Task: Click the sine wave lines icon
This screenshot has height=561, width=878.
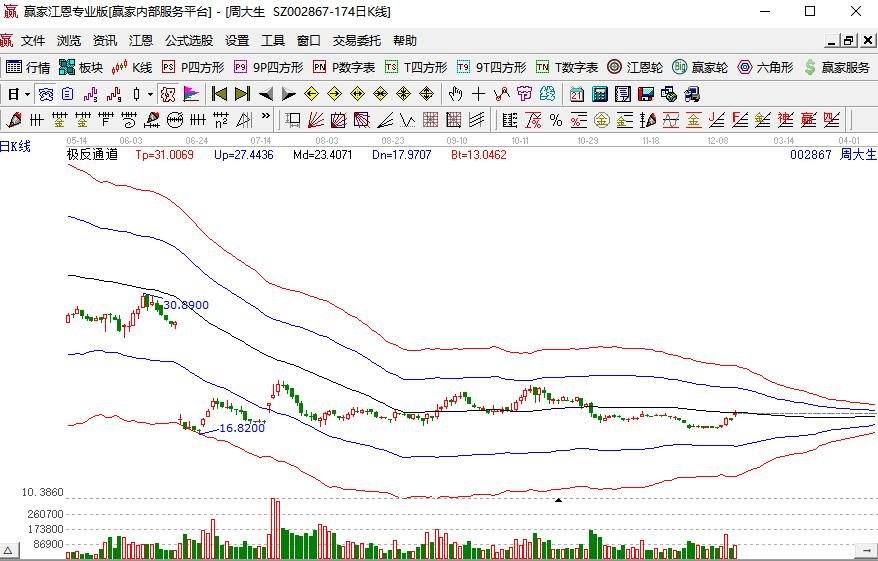Action: pyautogui.click(x=670, y=120)
